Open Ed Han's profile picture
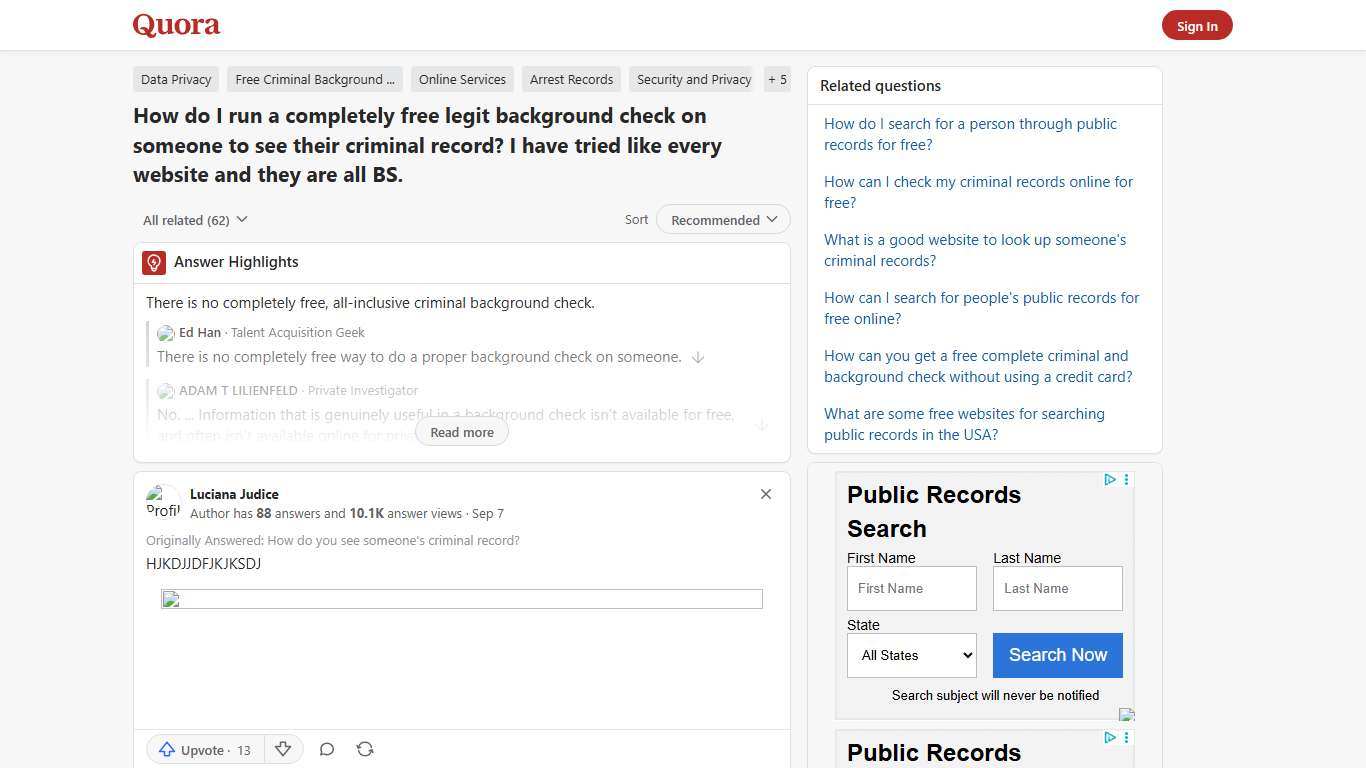Viewport: 1366px width, 768px height. pyautogui.click(x=166, y=332)
